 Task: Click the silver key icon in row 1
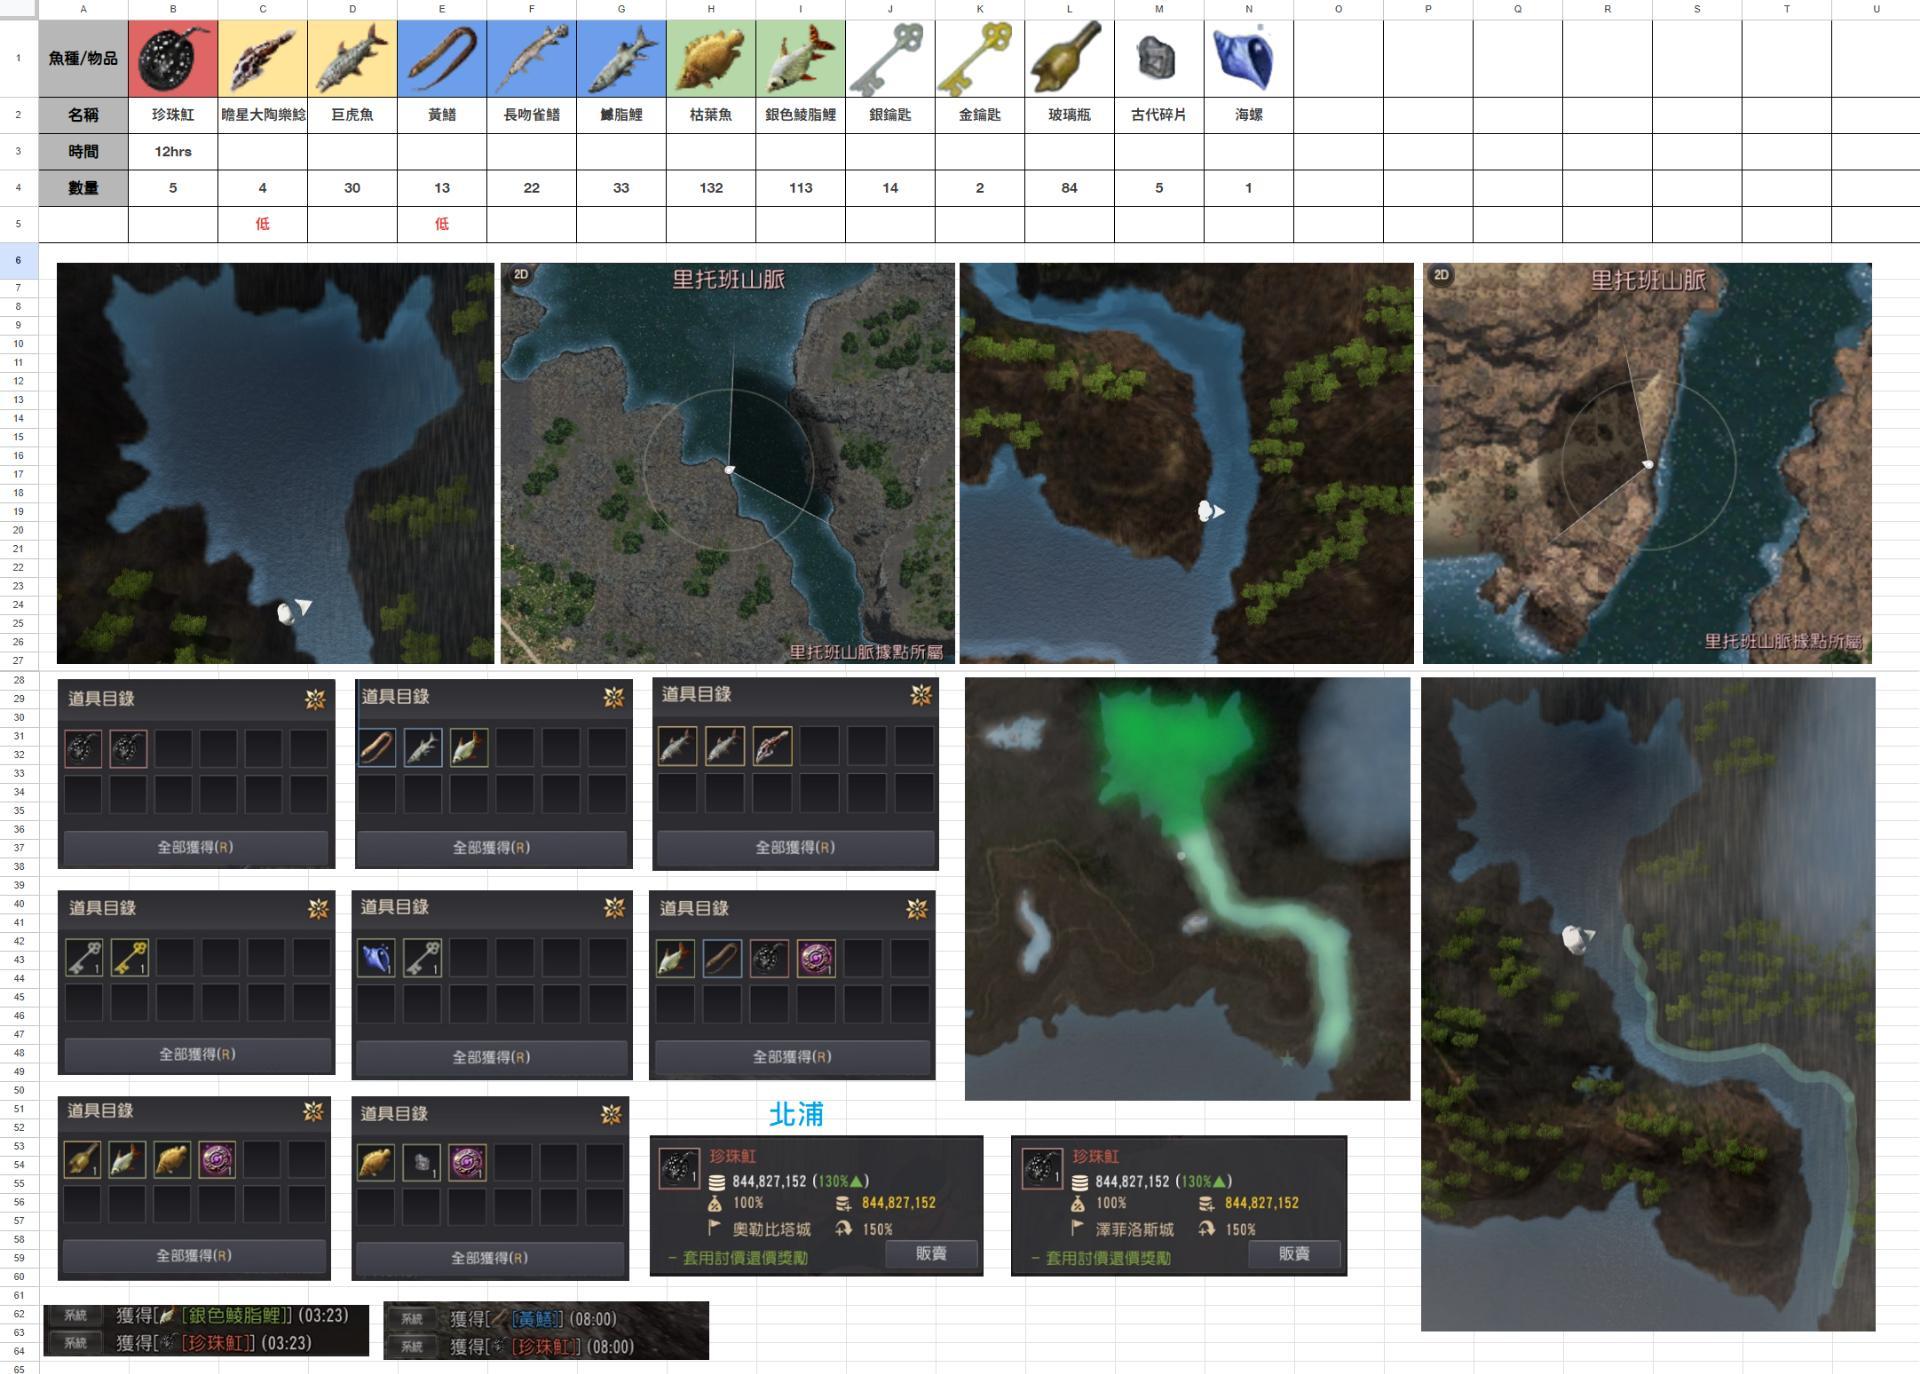tap(889, 58)
